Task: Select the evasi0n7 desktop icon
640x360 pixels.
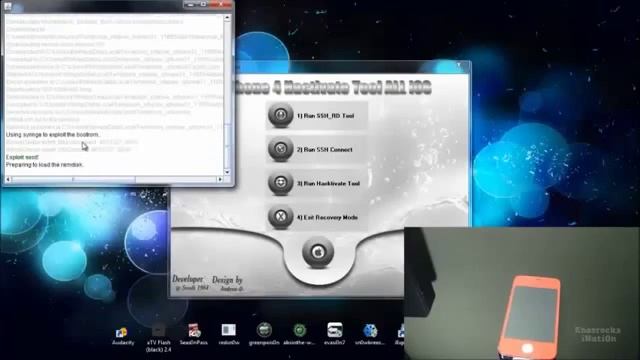Action: coord(335,334)
